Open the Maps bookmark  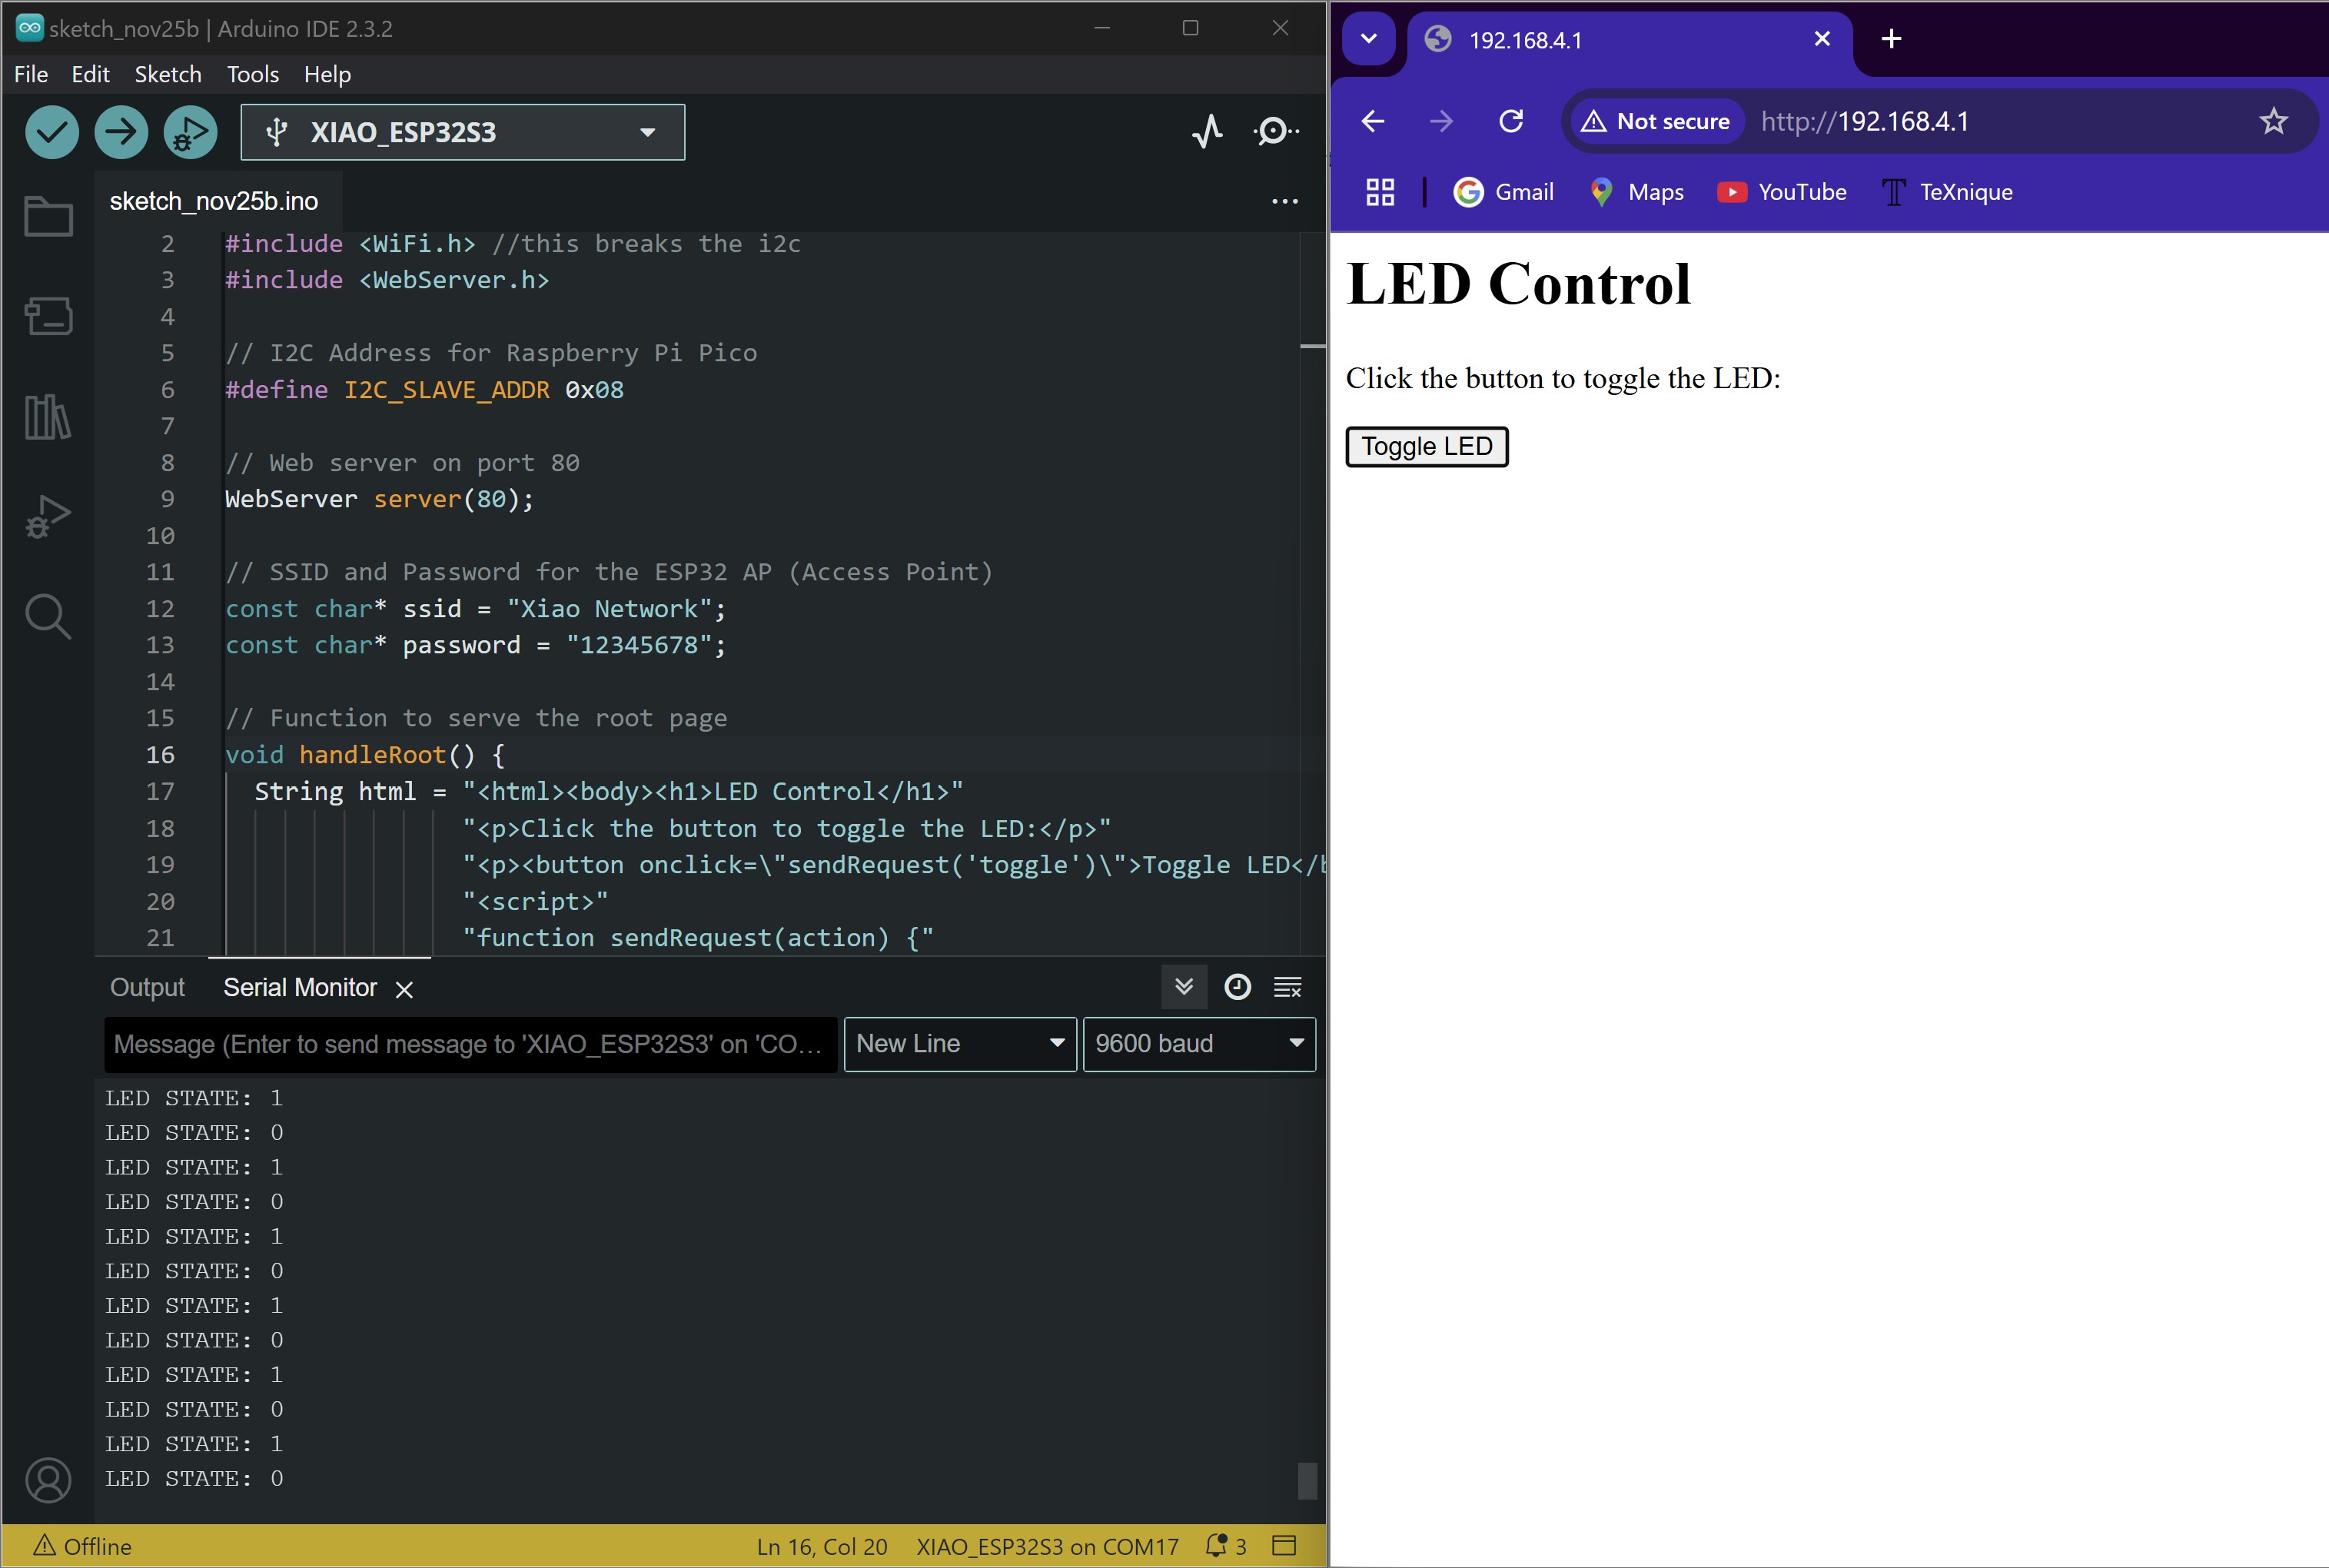click(x=1636, y=192)
